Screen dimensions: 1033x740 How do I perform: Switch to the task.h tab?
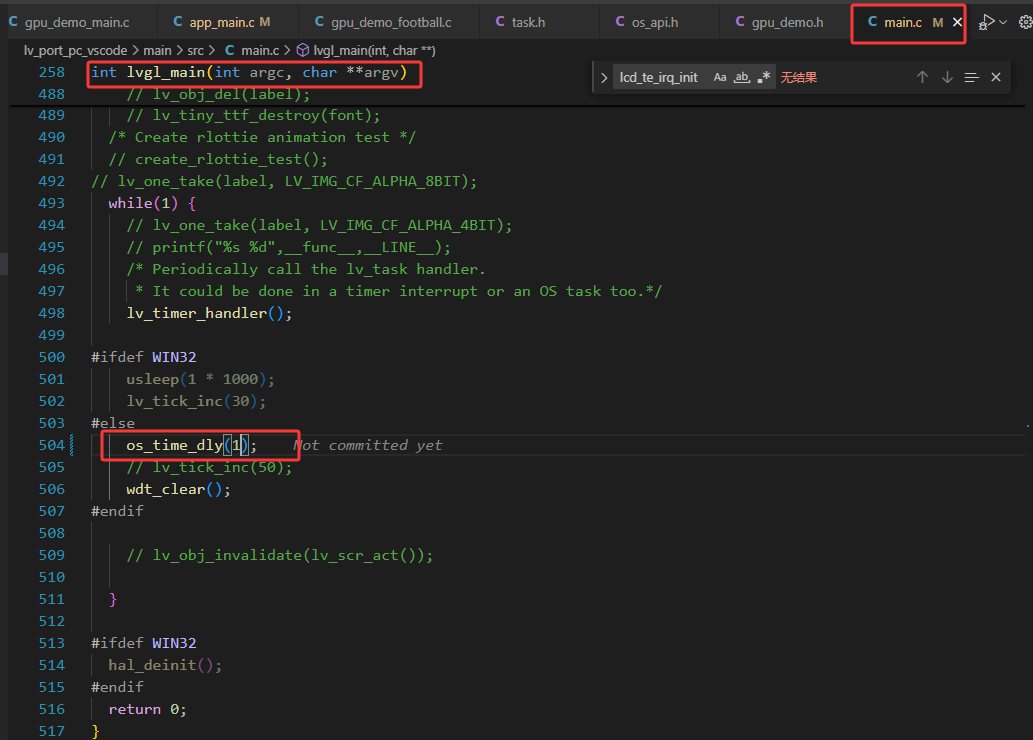click(x=520, y=22)
